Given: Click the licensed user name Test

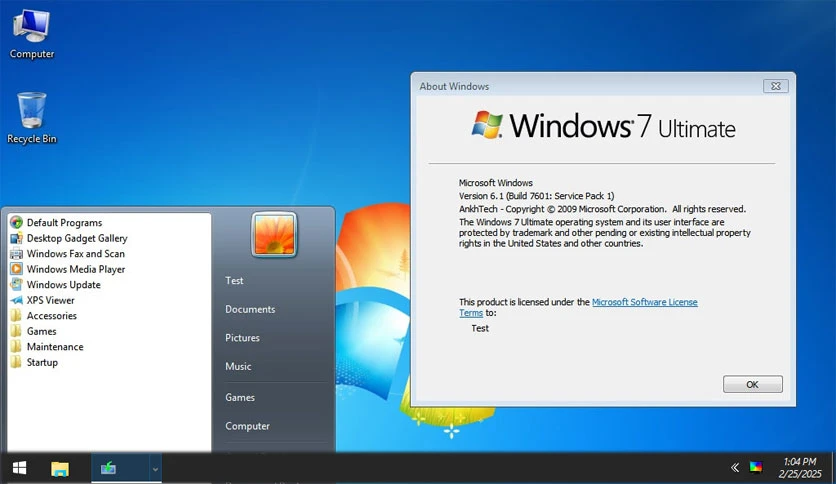Looking at the screenshot, I should [480, 328].
